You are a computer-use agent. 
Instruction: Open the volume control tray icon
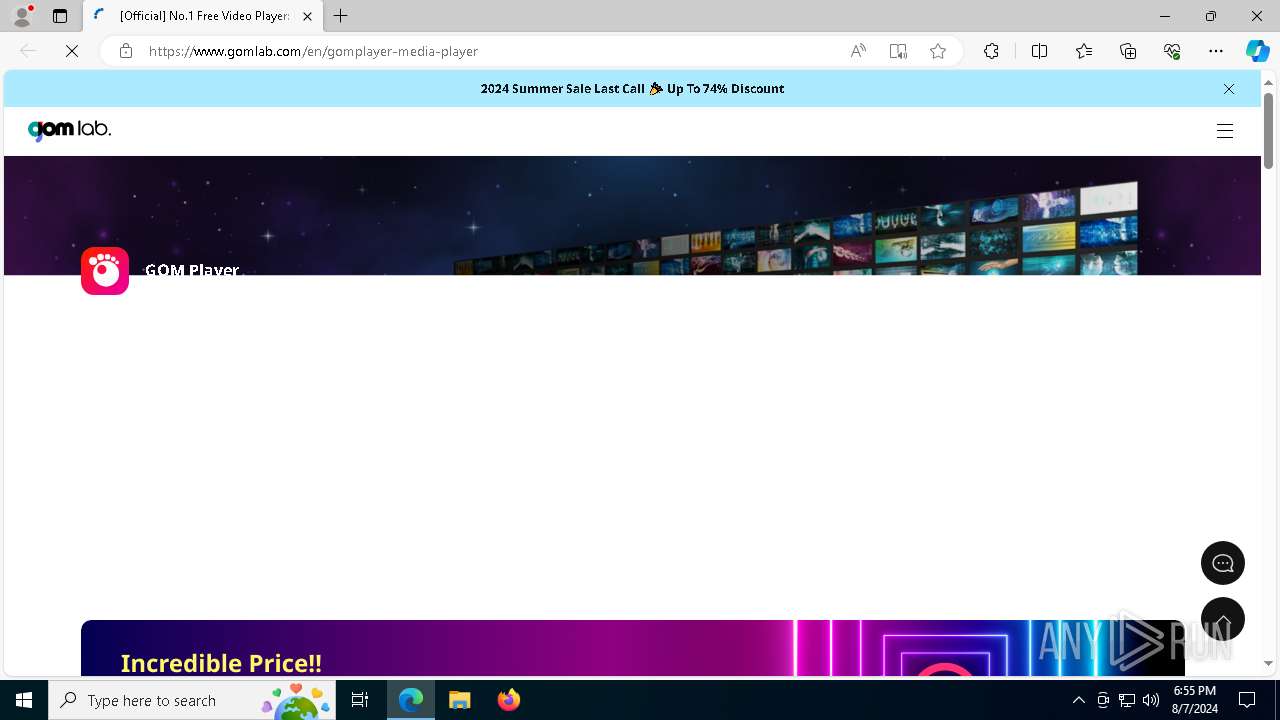[1151, 700]
